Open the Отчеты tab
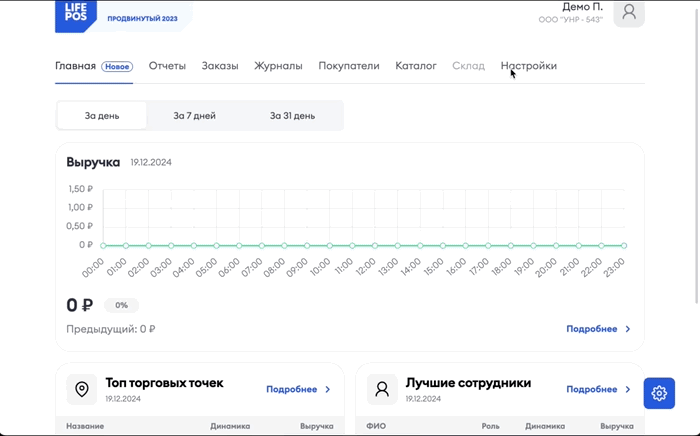700x436 pixels. pyautogui.click(x=167, y=66)
